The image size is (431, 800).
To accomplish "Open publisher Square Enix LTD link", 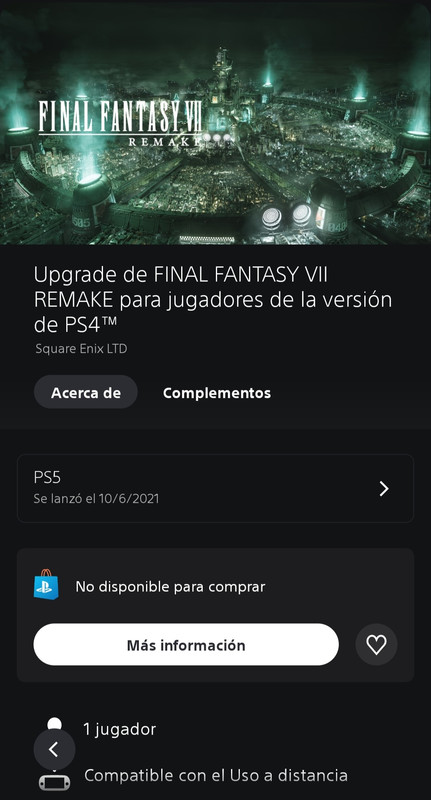I will coord(81,349).
